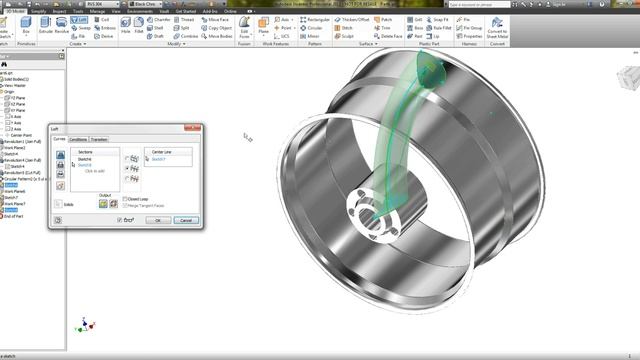The width and height of the screenshot is (640, 360).
Task: Choose surface output in Loft dialog
Action: 113,203
